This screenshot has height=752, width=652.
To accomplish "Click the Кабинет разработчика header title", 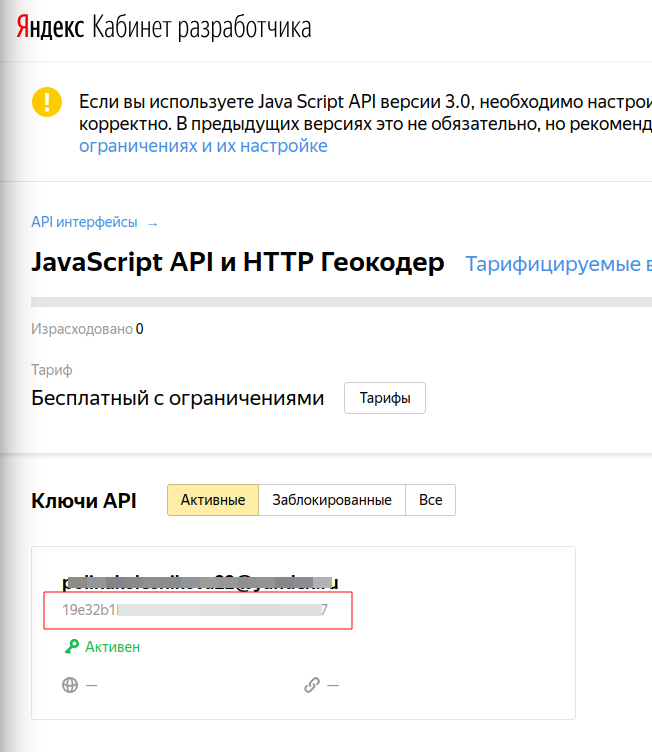I will click(x=201, y=28).
